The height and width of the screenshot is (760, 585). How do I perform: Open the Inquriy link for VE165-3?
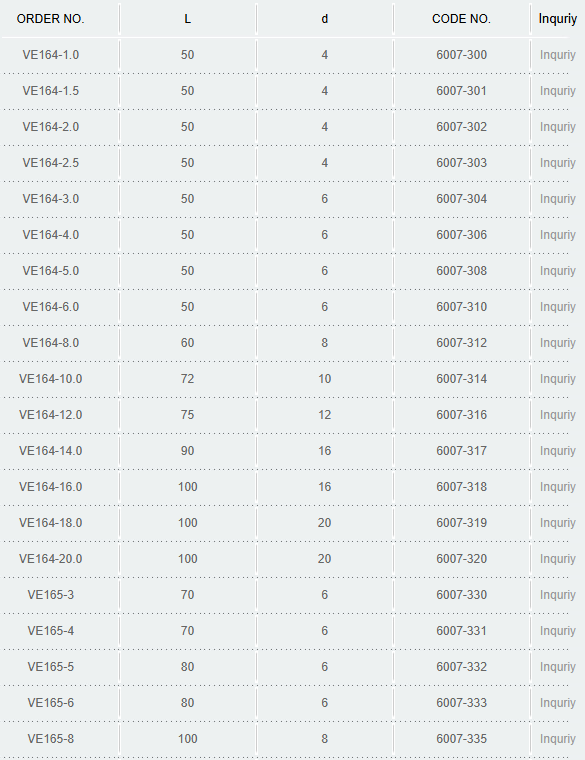[x=557, y=595]
